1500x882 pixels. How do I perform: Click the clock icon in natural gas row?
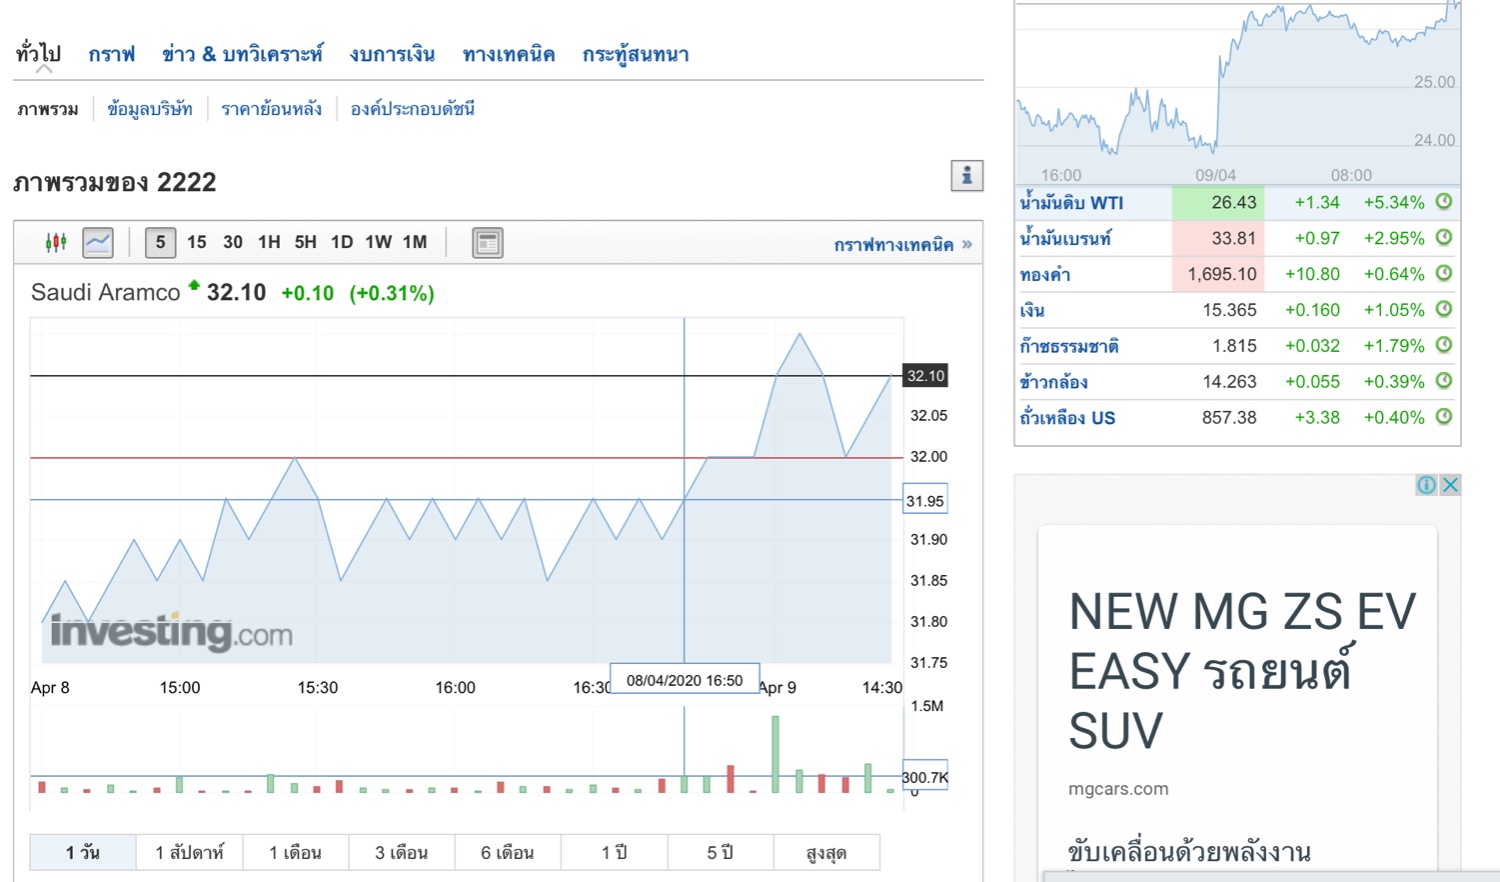point(1444,345)
